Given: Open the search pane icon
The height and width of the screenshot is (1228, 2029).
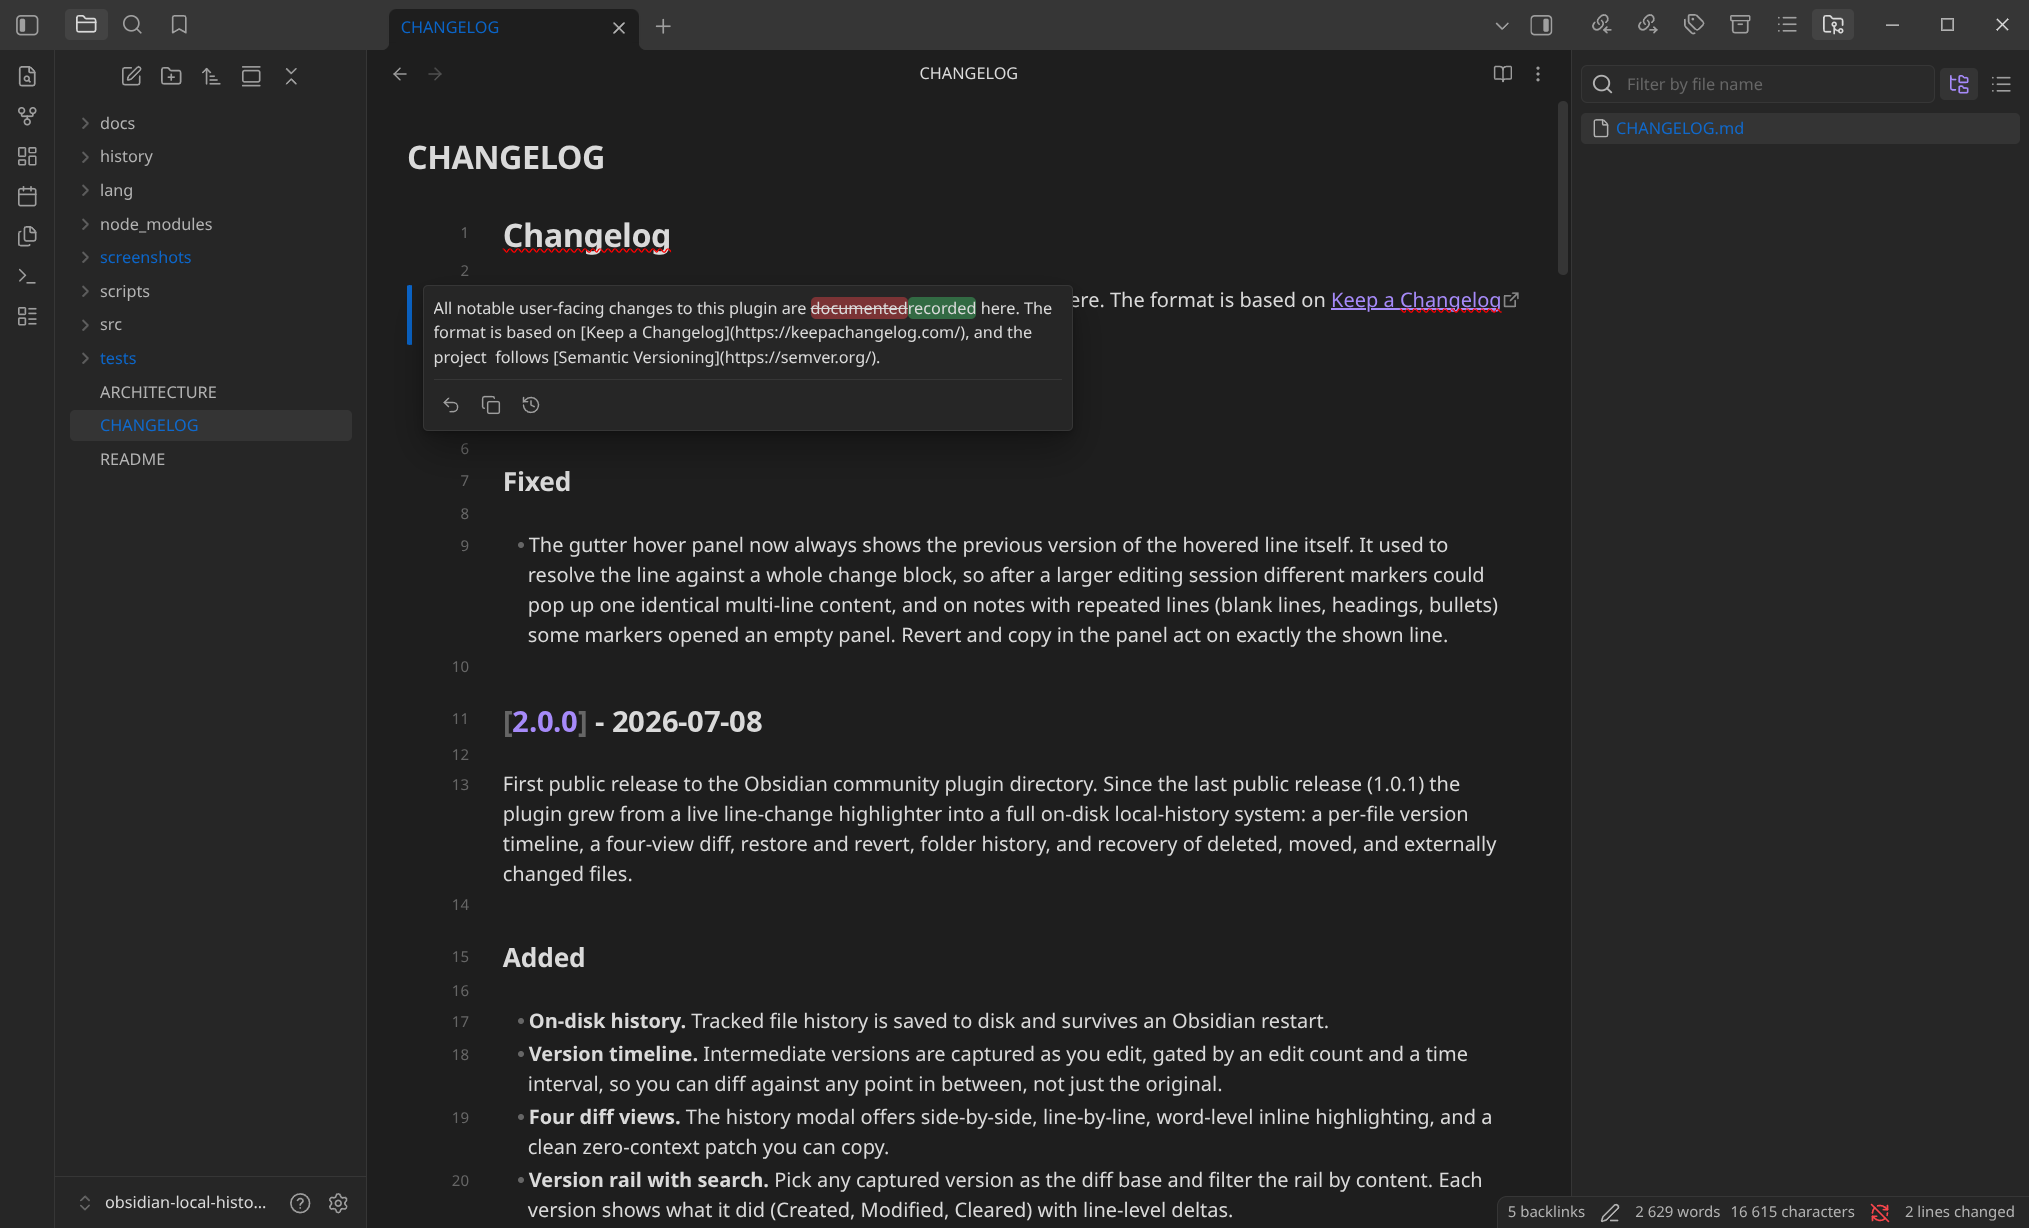Looking at the screenshot, I should (132, 25).
